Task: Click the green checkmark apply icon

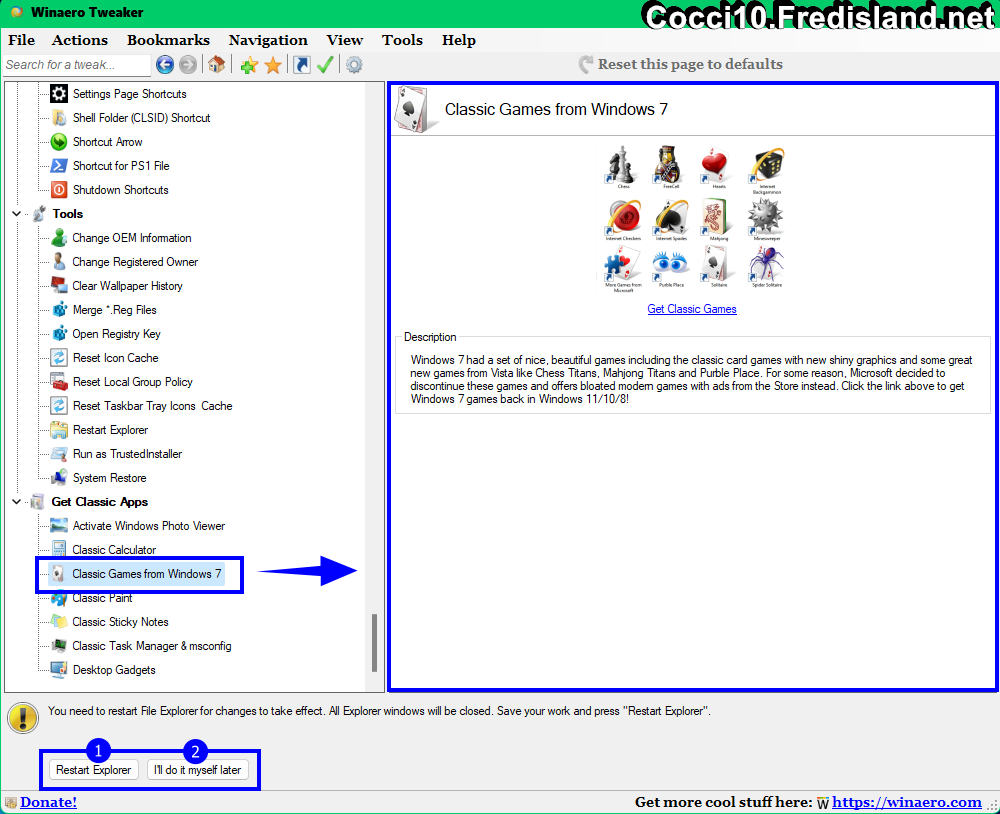Action: (x=325, y=64)
